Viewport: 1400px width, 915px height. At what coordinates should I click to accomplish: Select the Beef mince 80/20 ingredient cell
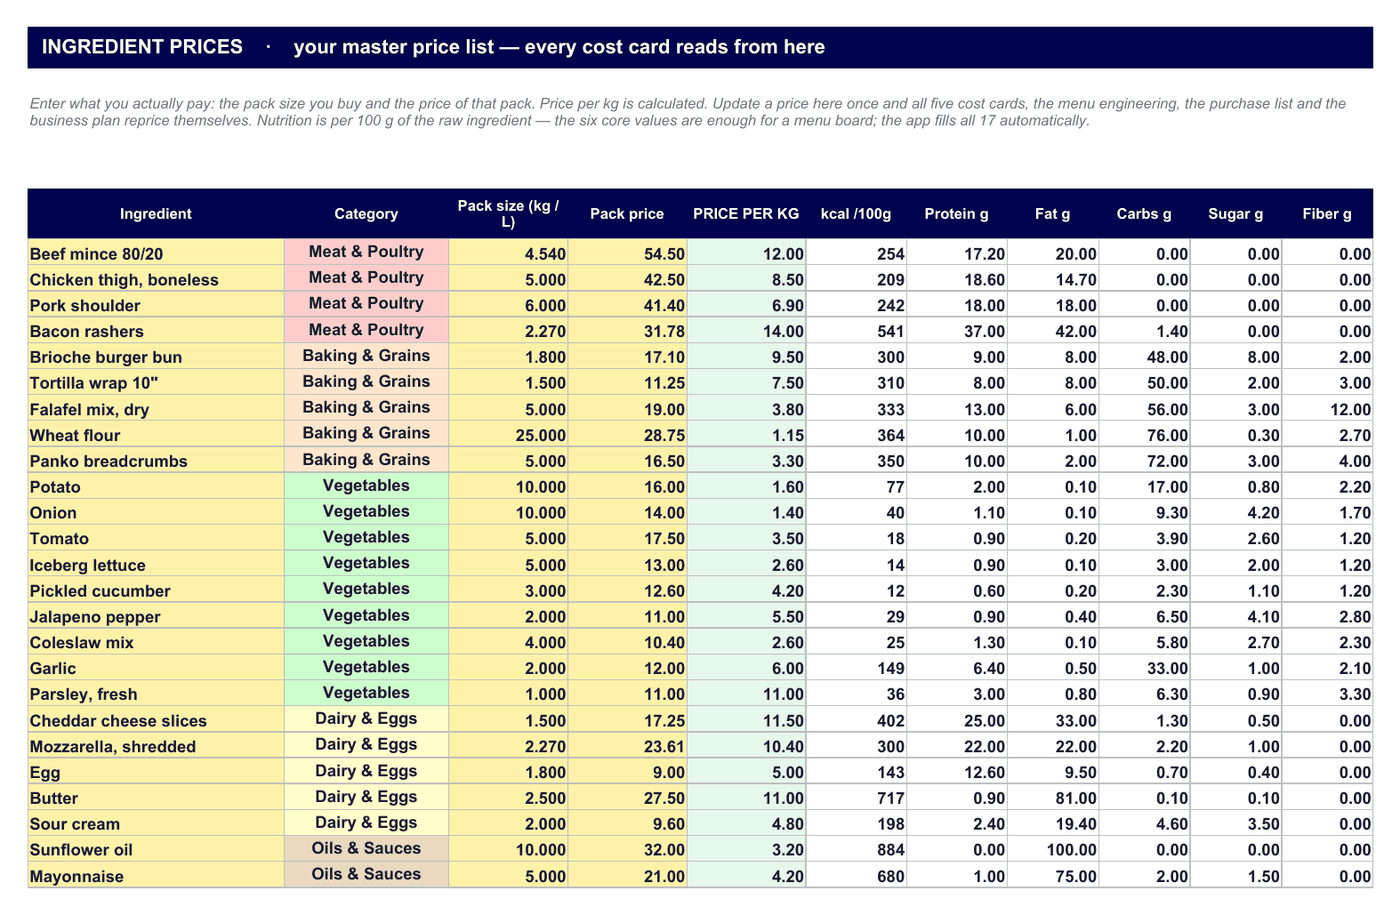point(156,254)
